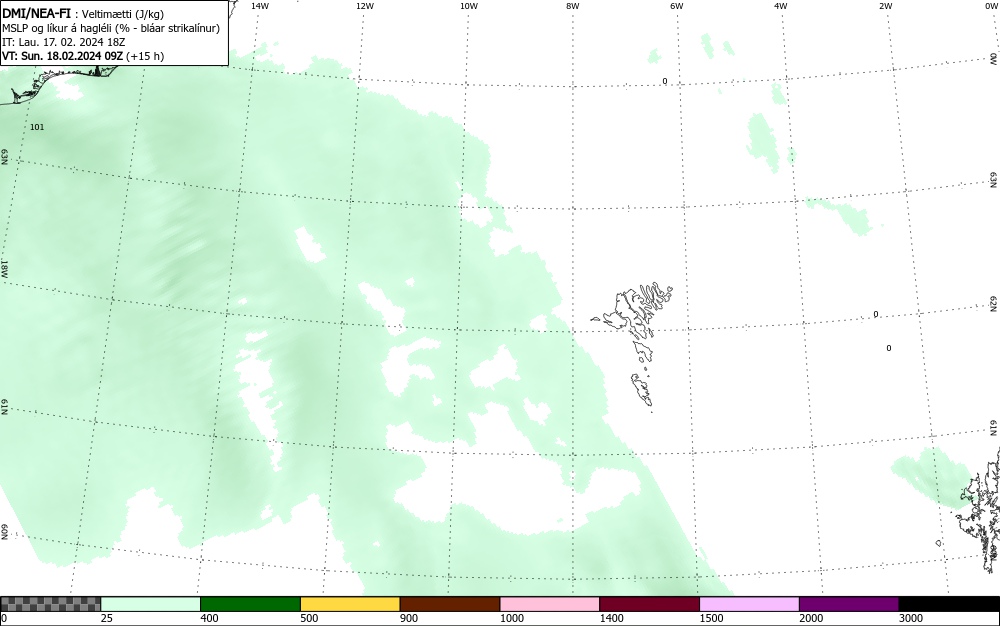
Task: Click the black above-3000 legend swatch
Action: coord(949,604)
